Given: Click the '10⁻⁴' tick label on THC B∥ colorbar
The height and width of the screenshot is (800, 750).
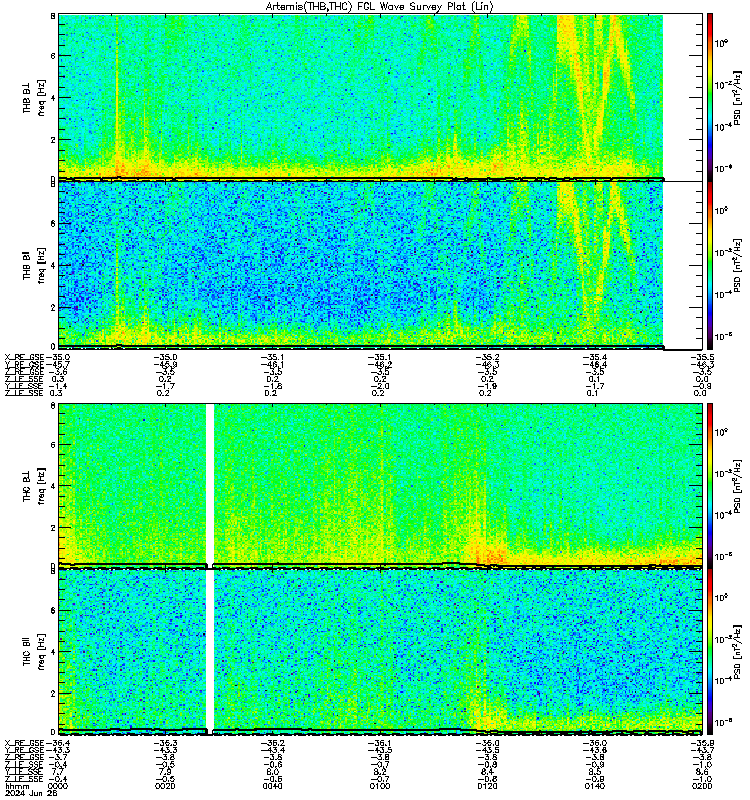Looking at the screenshot, I should (723, 680).
